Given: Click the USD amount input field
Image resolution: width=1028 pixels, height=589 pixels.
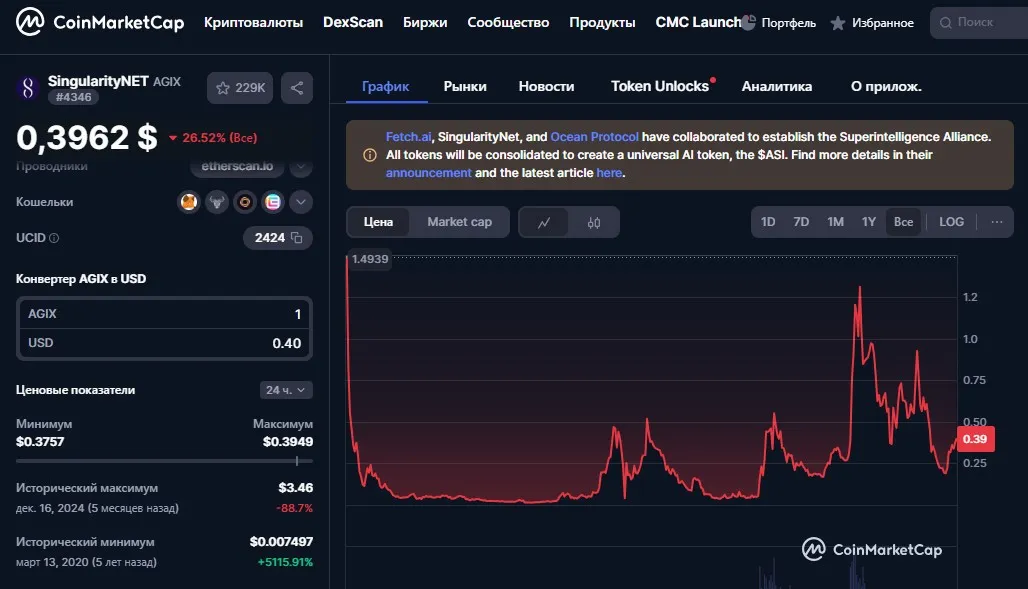Looking at the screenshot, I should 164,343.
